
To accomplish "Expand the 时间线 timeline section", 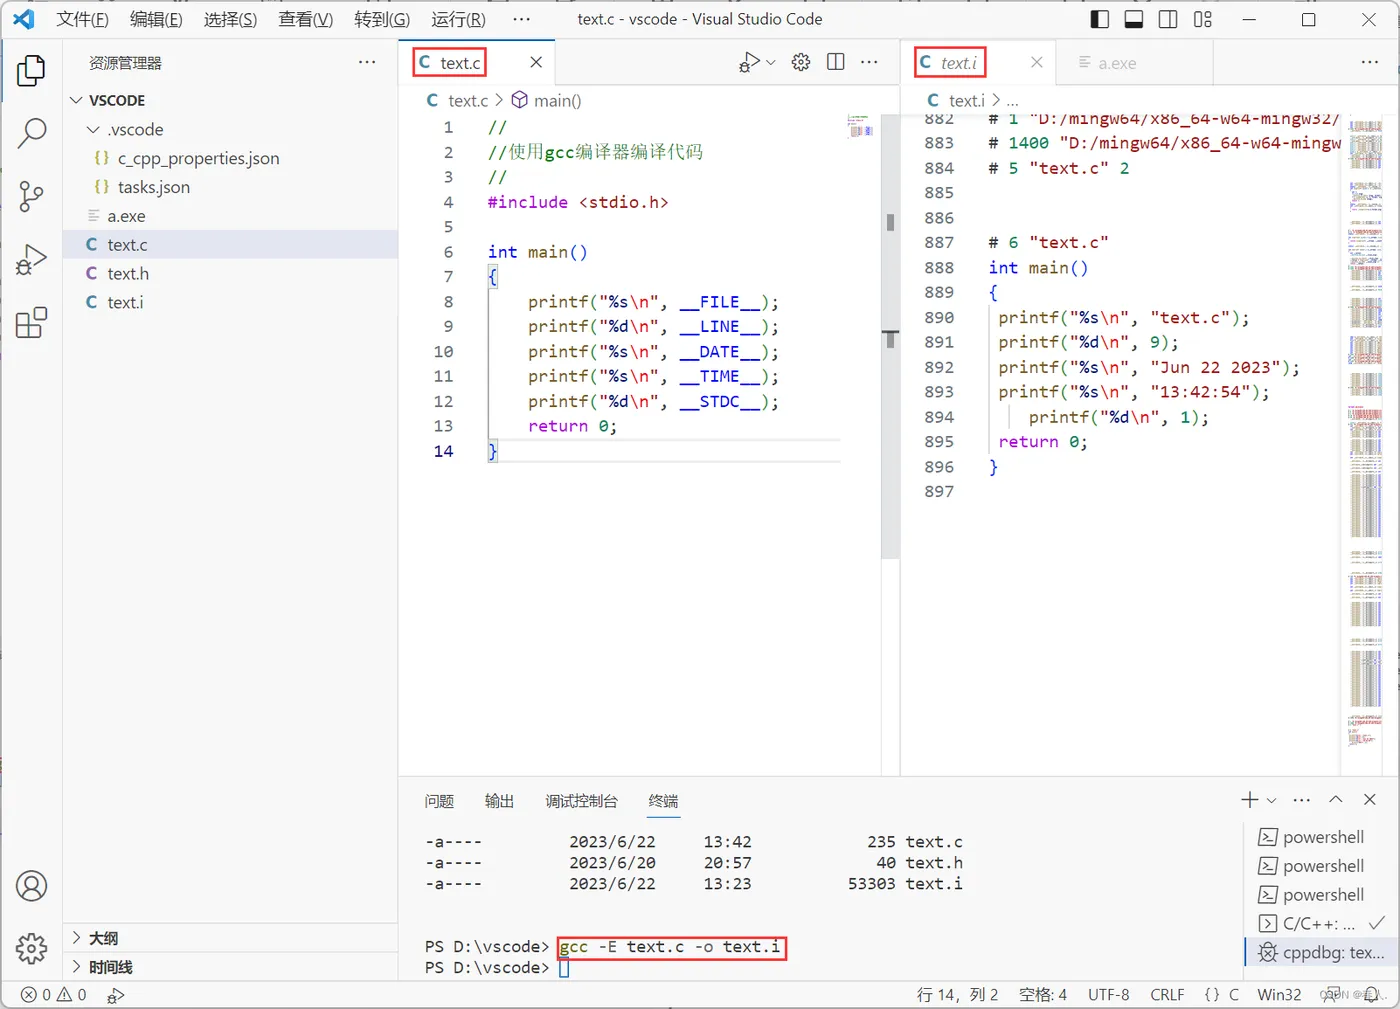I will 230,967.
